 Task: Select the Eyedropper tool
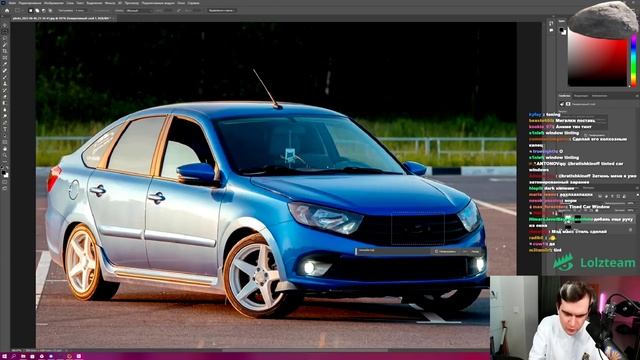pyautogui.click(x=5, y=64)
